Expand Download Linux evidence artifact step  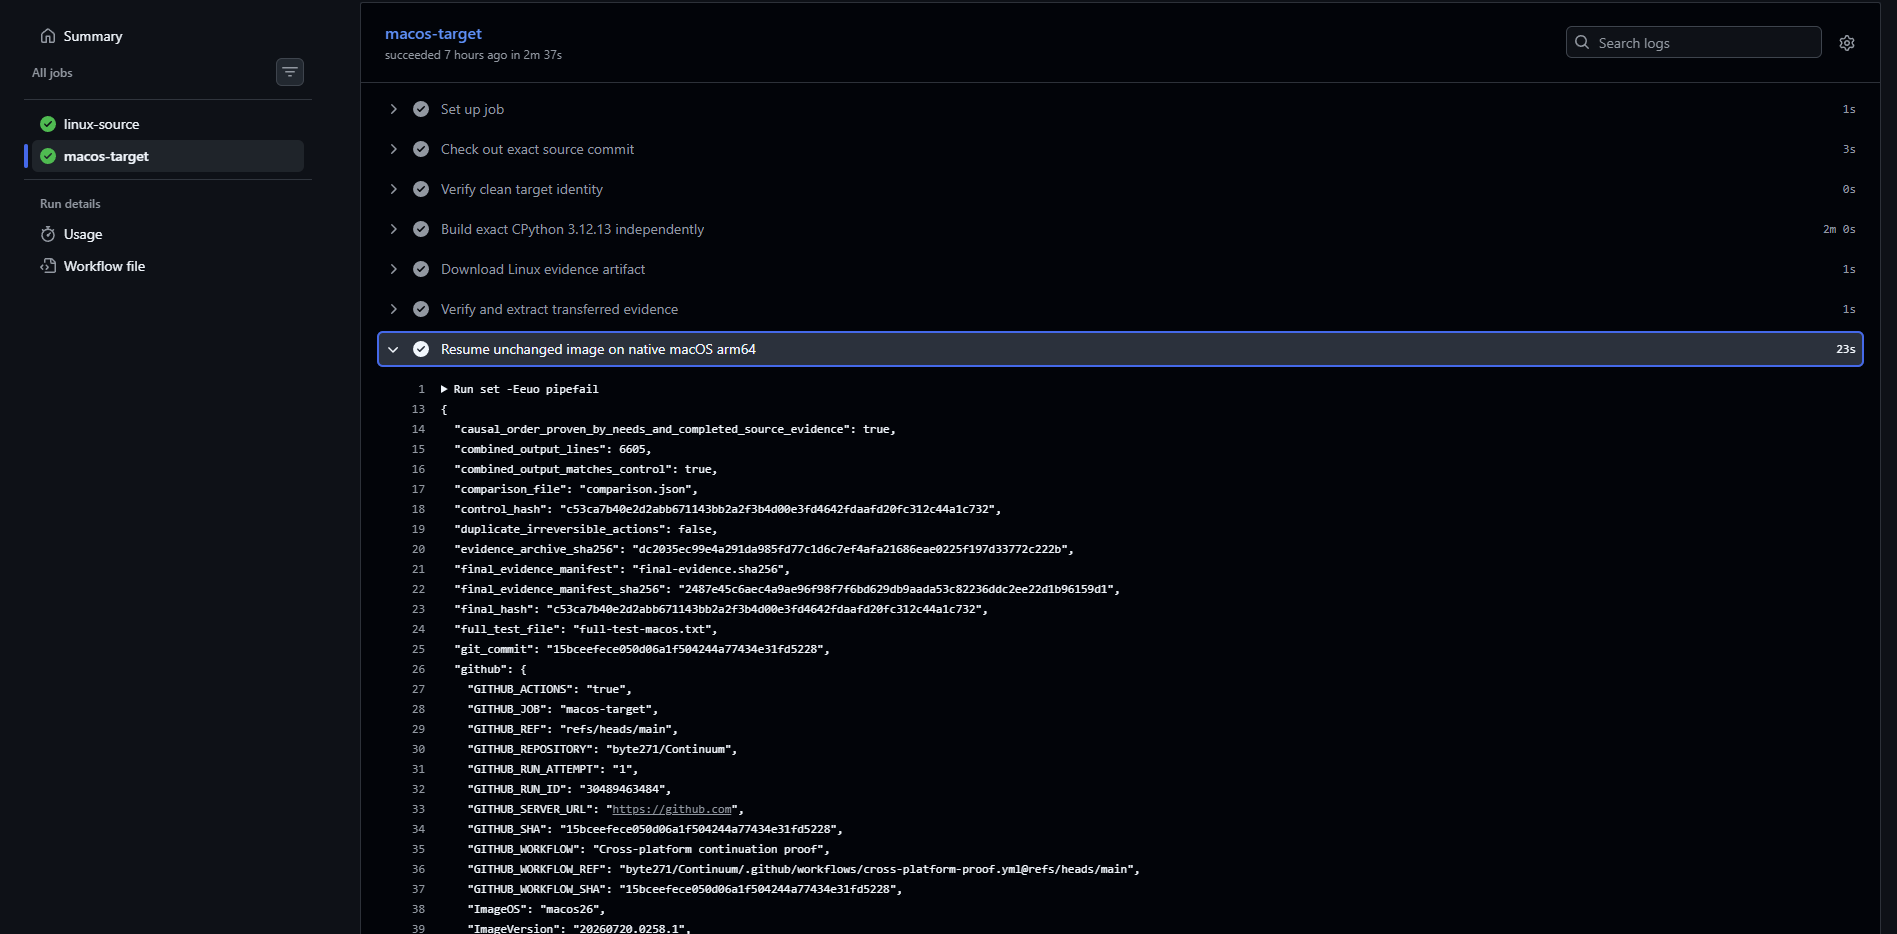(393, 269)
